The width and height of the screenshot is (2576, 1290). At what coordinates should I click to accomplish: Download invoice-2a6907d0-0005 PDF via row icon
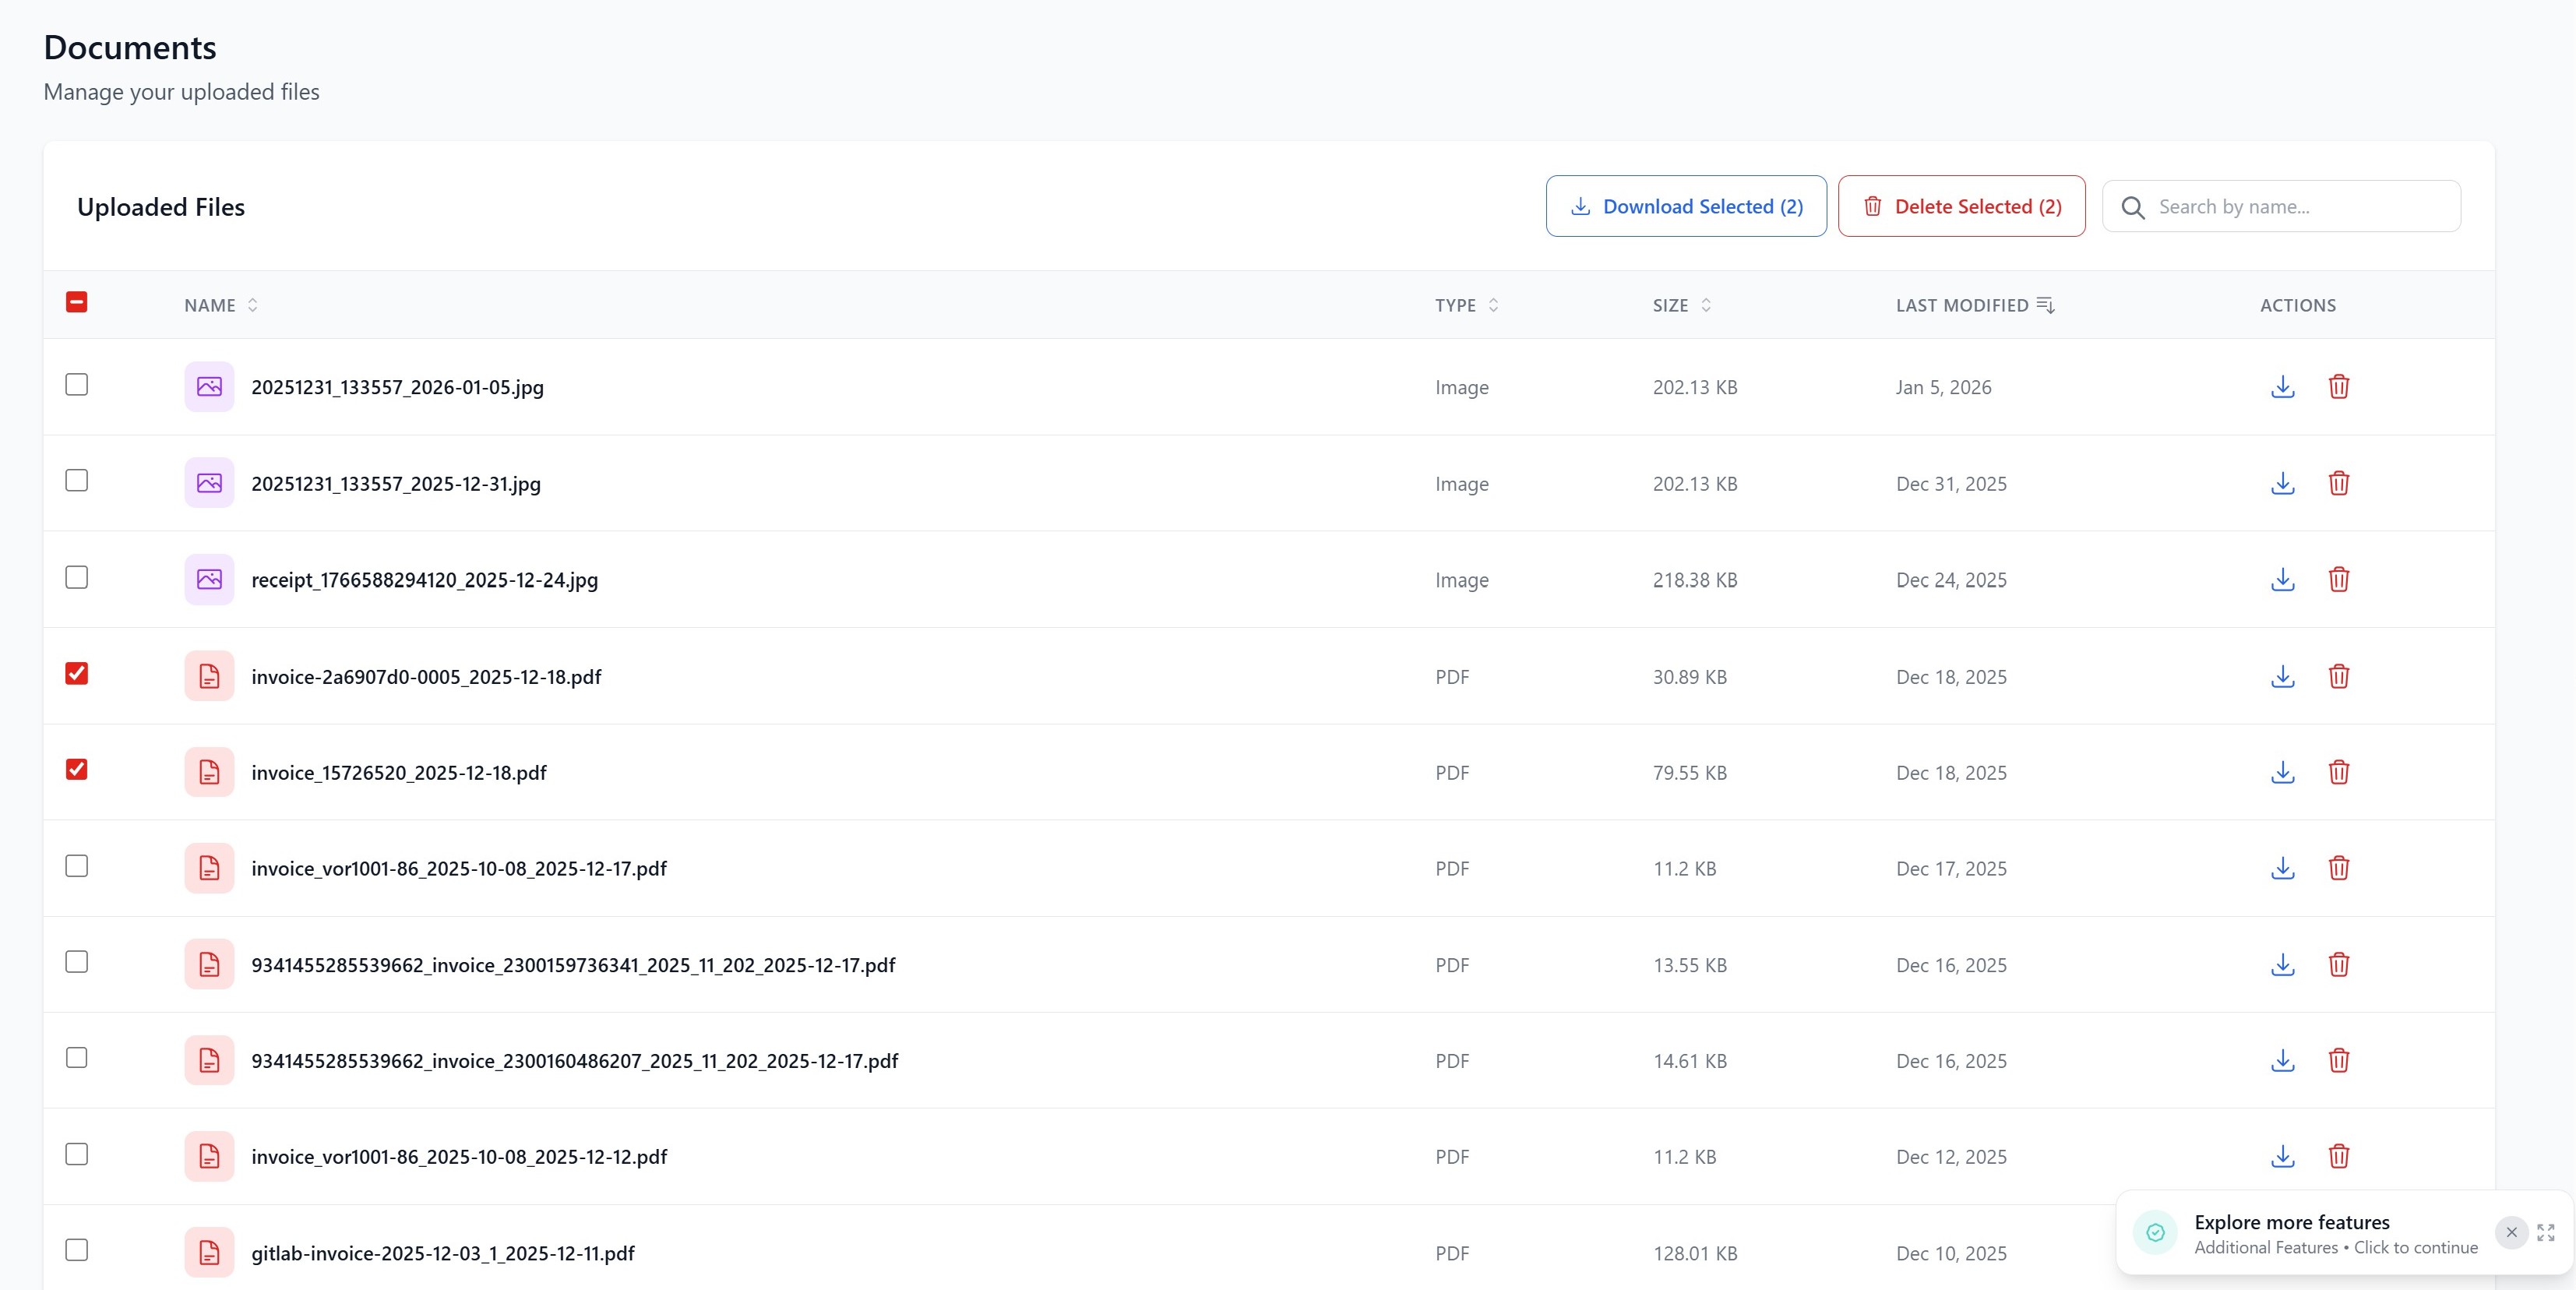[2282, 677]
